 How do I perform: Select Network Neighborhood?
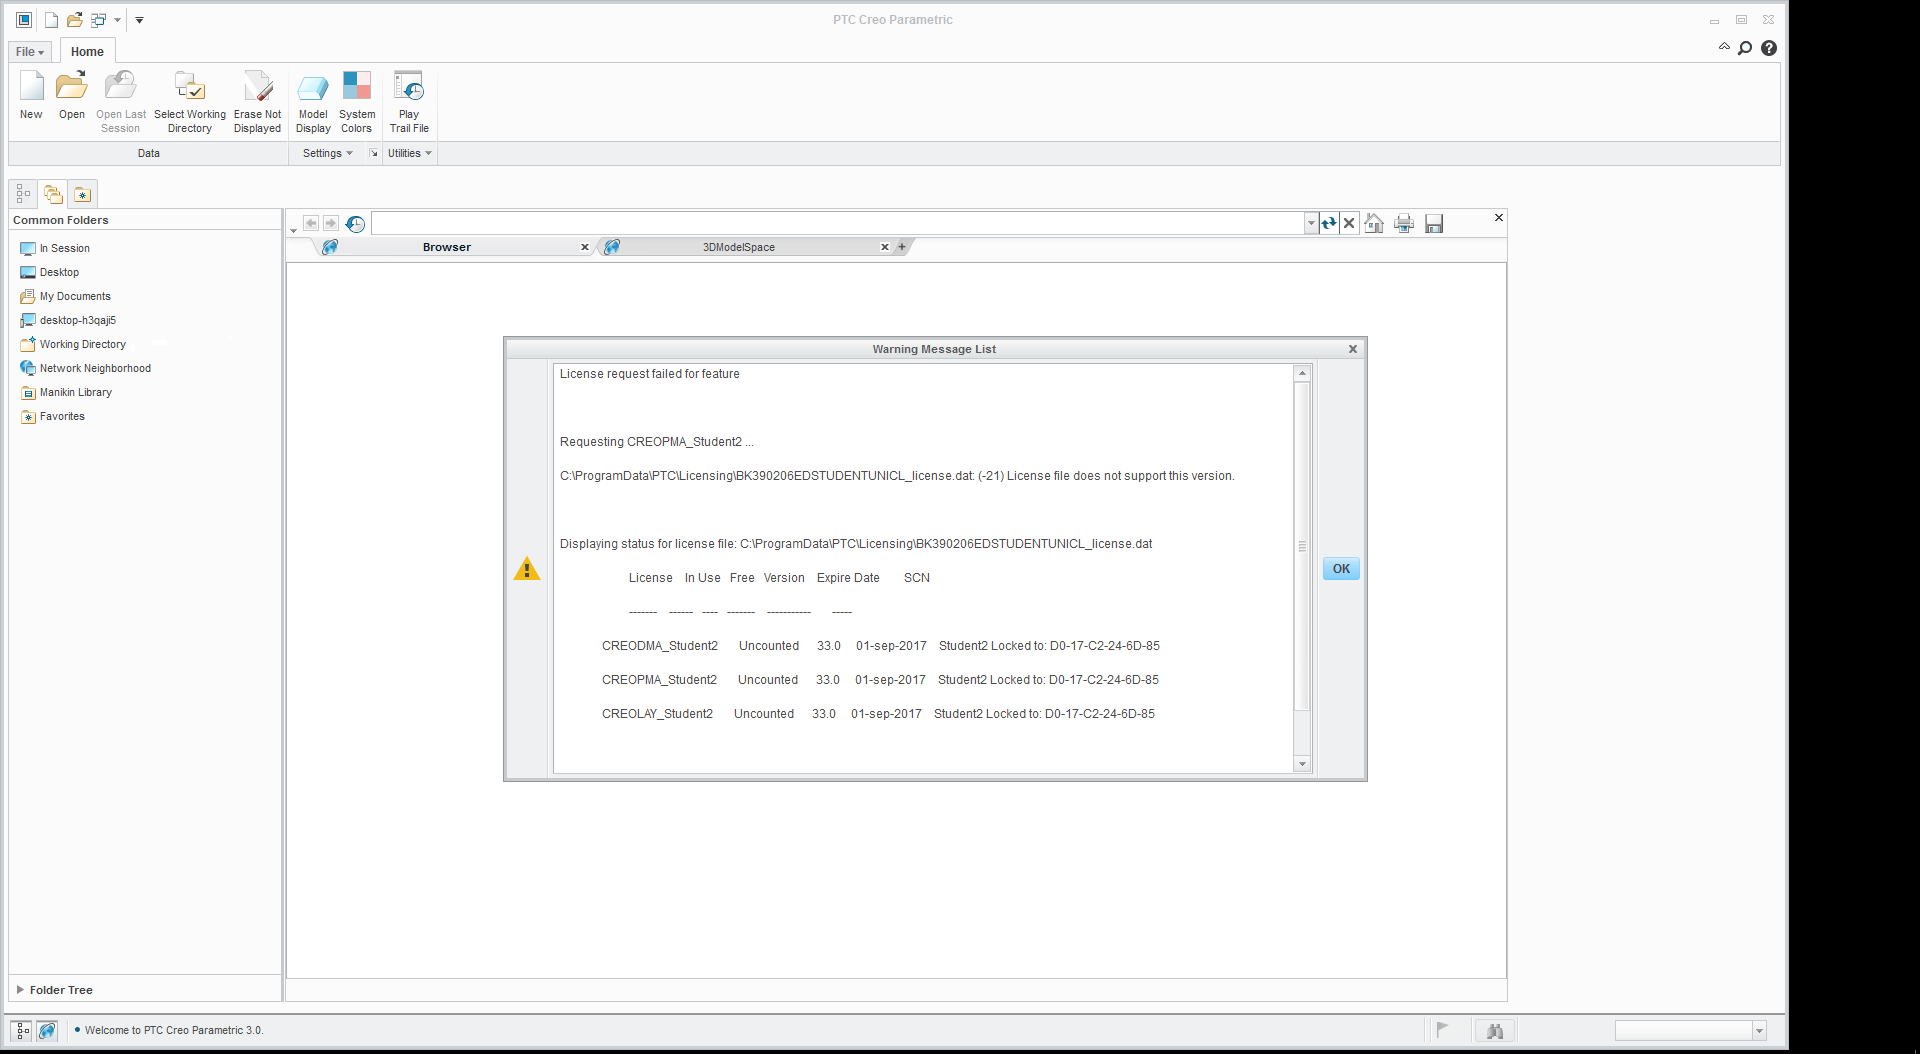point(95,368)
